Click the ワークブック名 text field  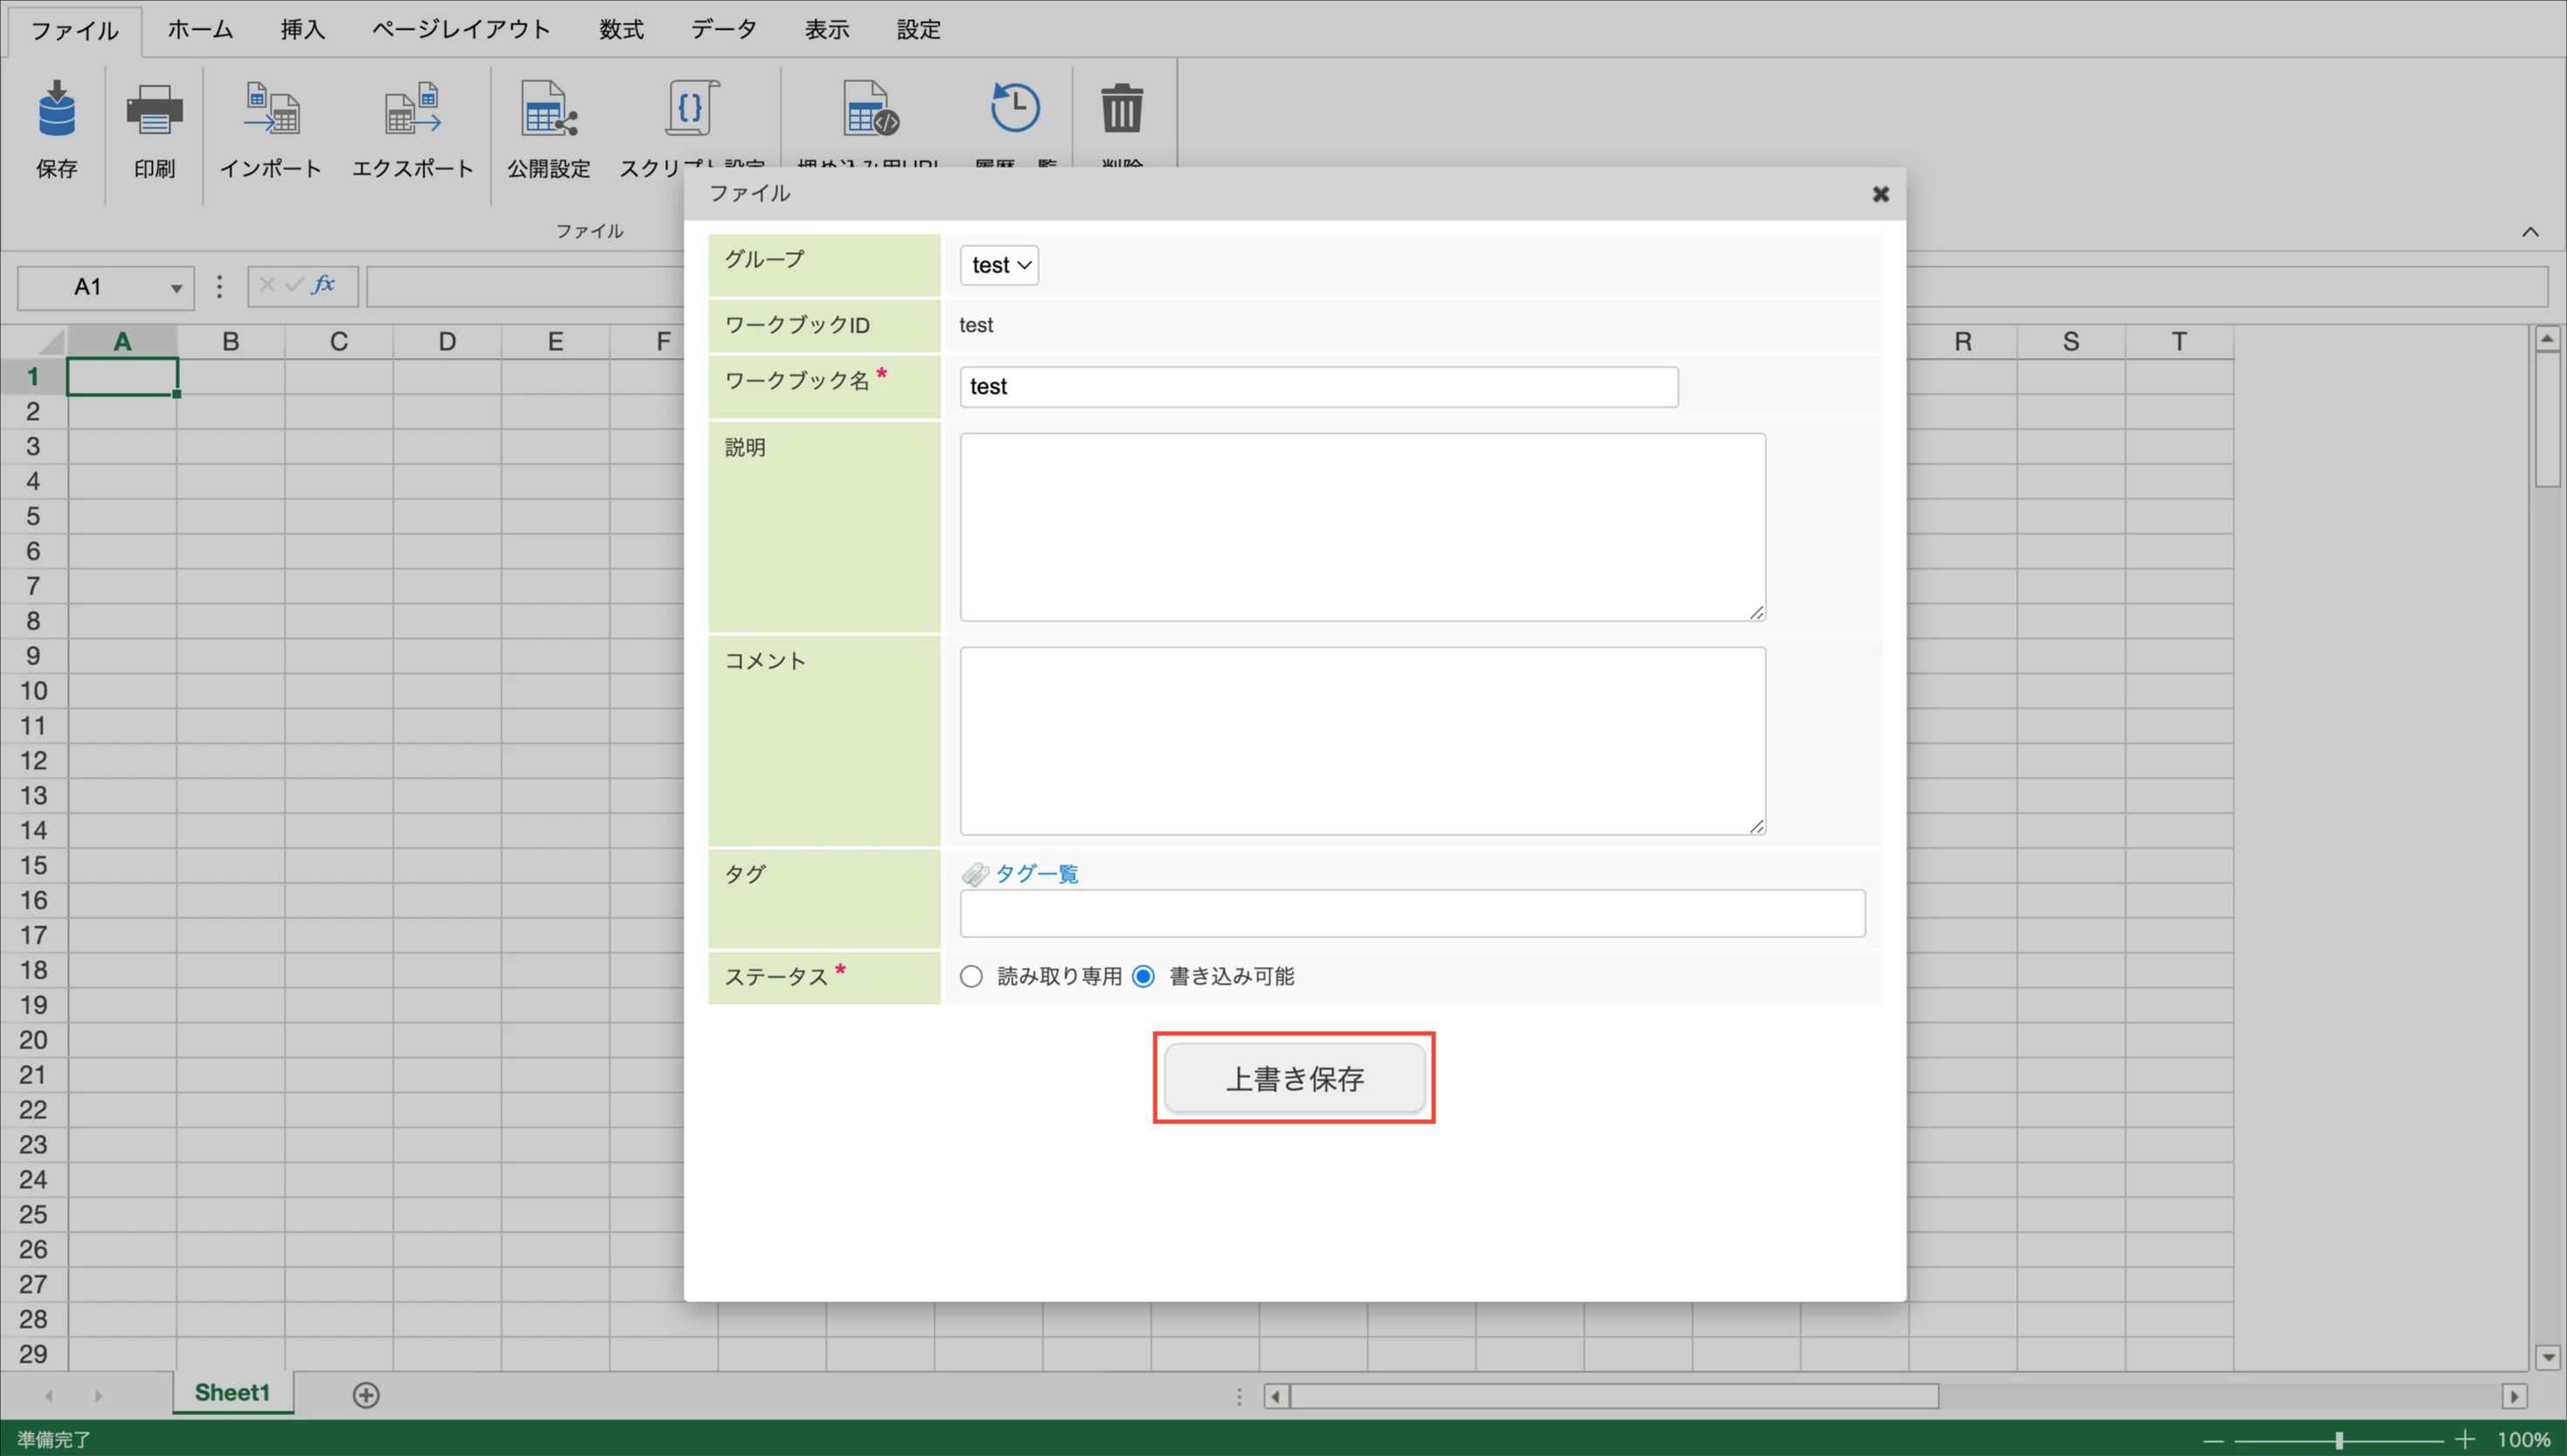click(x=1318, y=386)
